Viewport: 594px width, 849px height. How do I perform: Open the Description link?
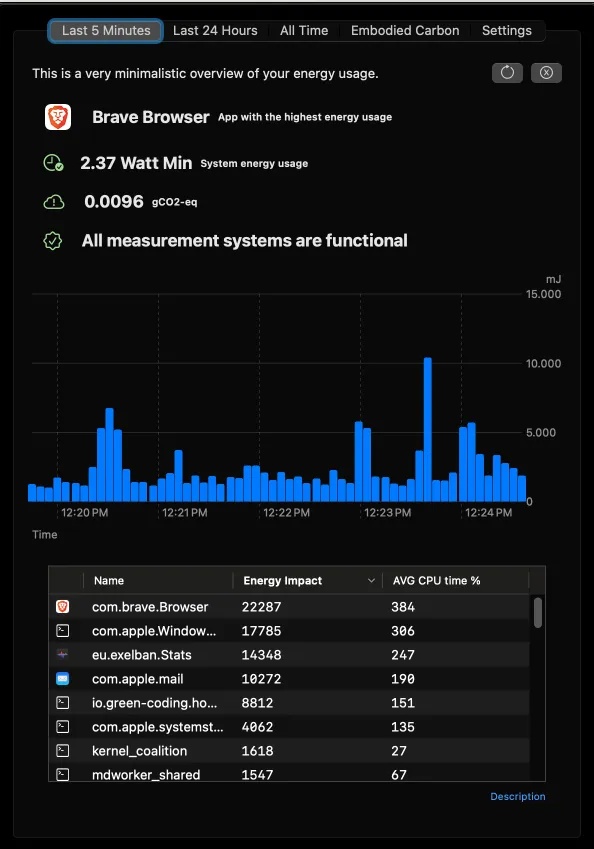coord(518,796)
